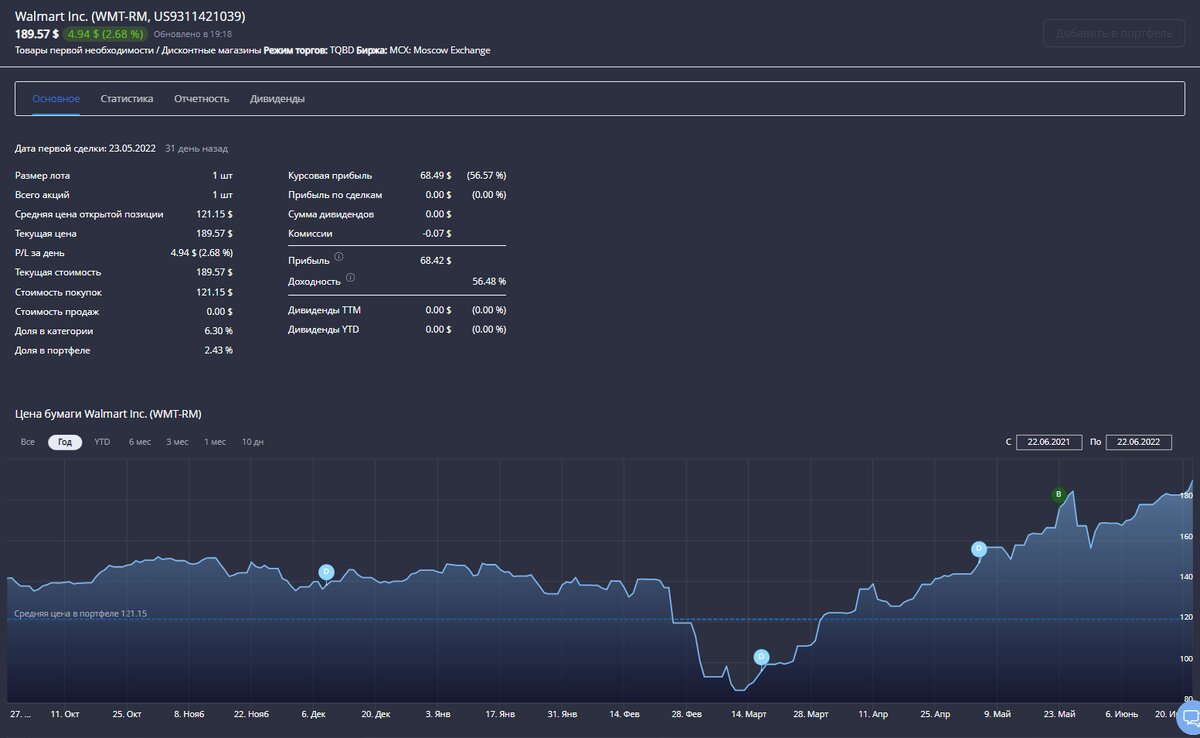The image size is (1200, 738).
Task: Click the green 4.94 $ (2.68 %) badge
Action: pyautogui.click(x=105, y=34)
